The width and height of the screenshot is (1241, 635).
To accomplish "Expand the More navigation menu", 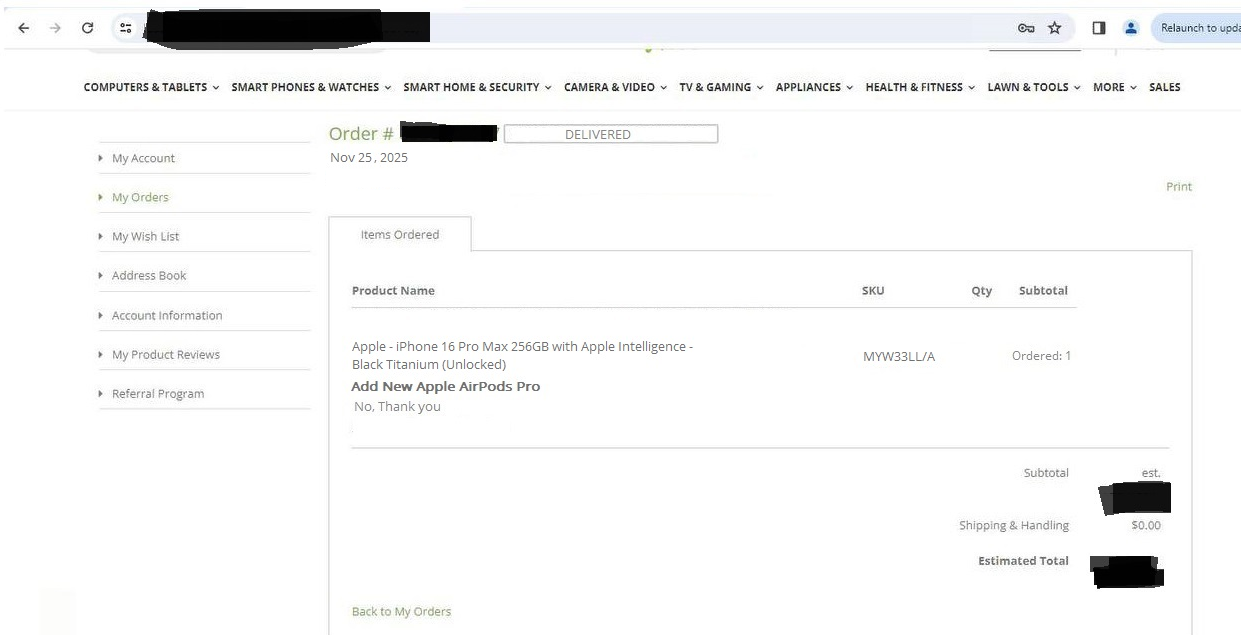I will pyautogui.click(x=1114, y=87).
